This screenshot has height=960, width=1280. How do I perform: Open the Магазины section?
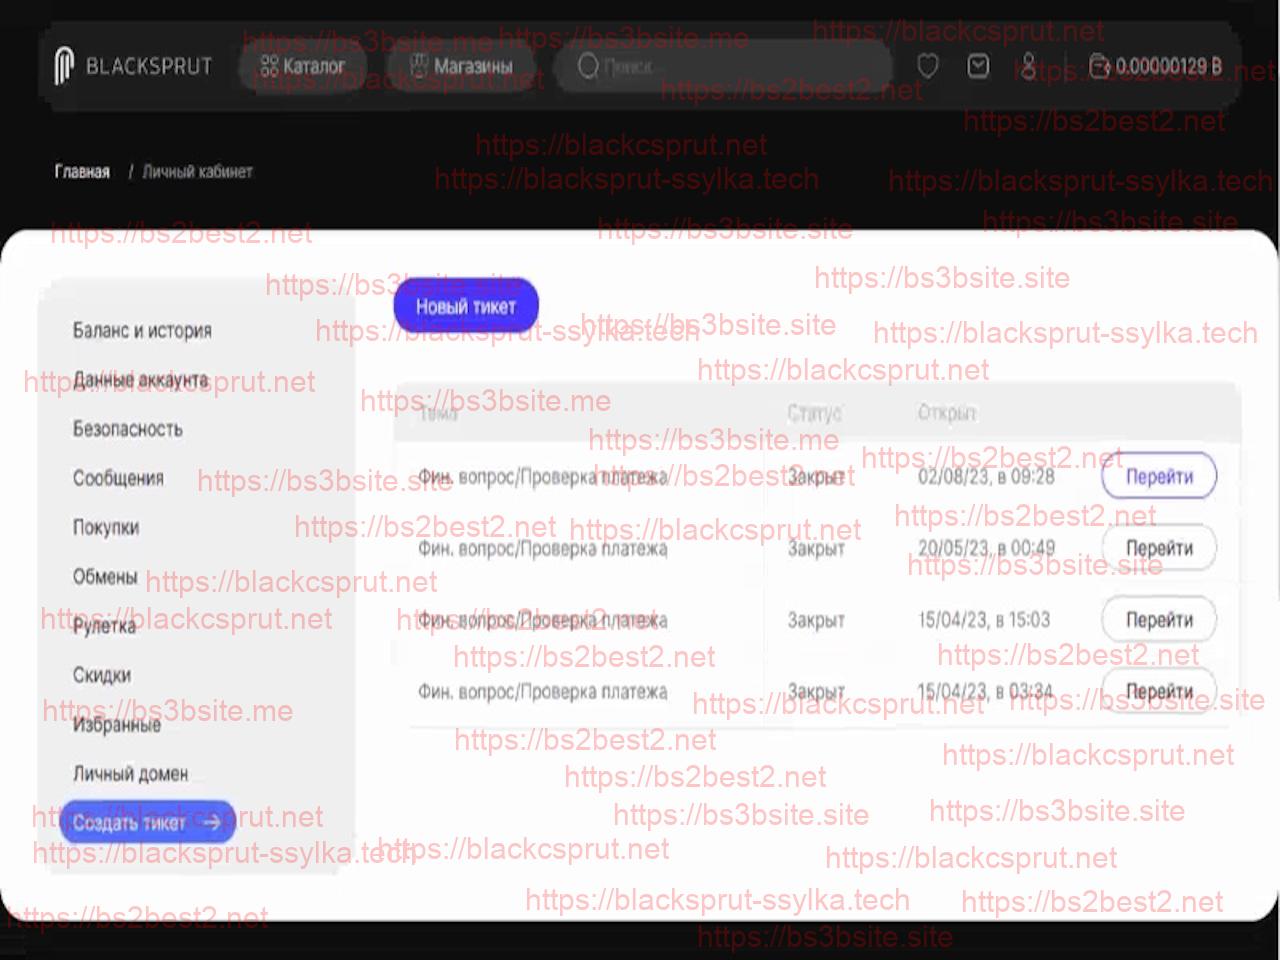tap(461, 66)
